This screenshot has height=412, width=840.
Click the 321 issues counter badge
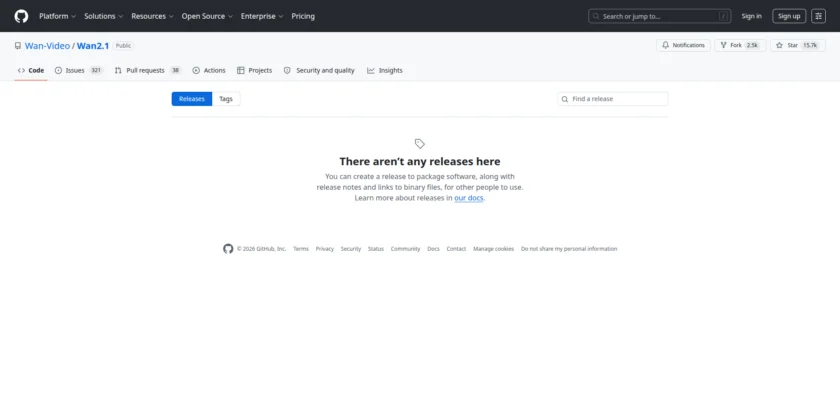(x=96, y=70)
